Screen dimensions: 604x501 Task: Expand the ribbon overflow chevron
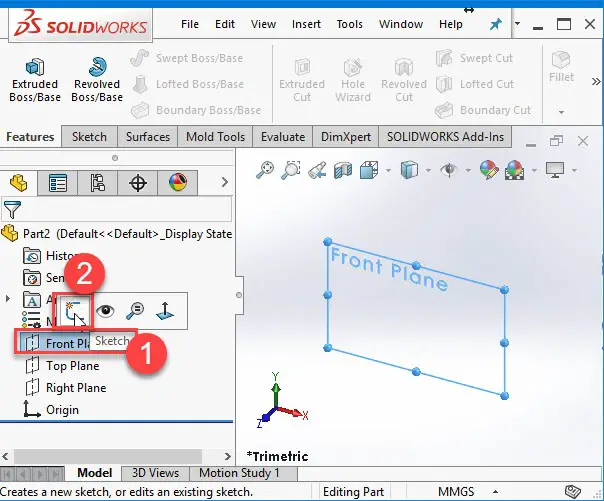(x=596, y=81)
